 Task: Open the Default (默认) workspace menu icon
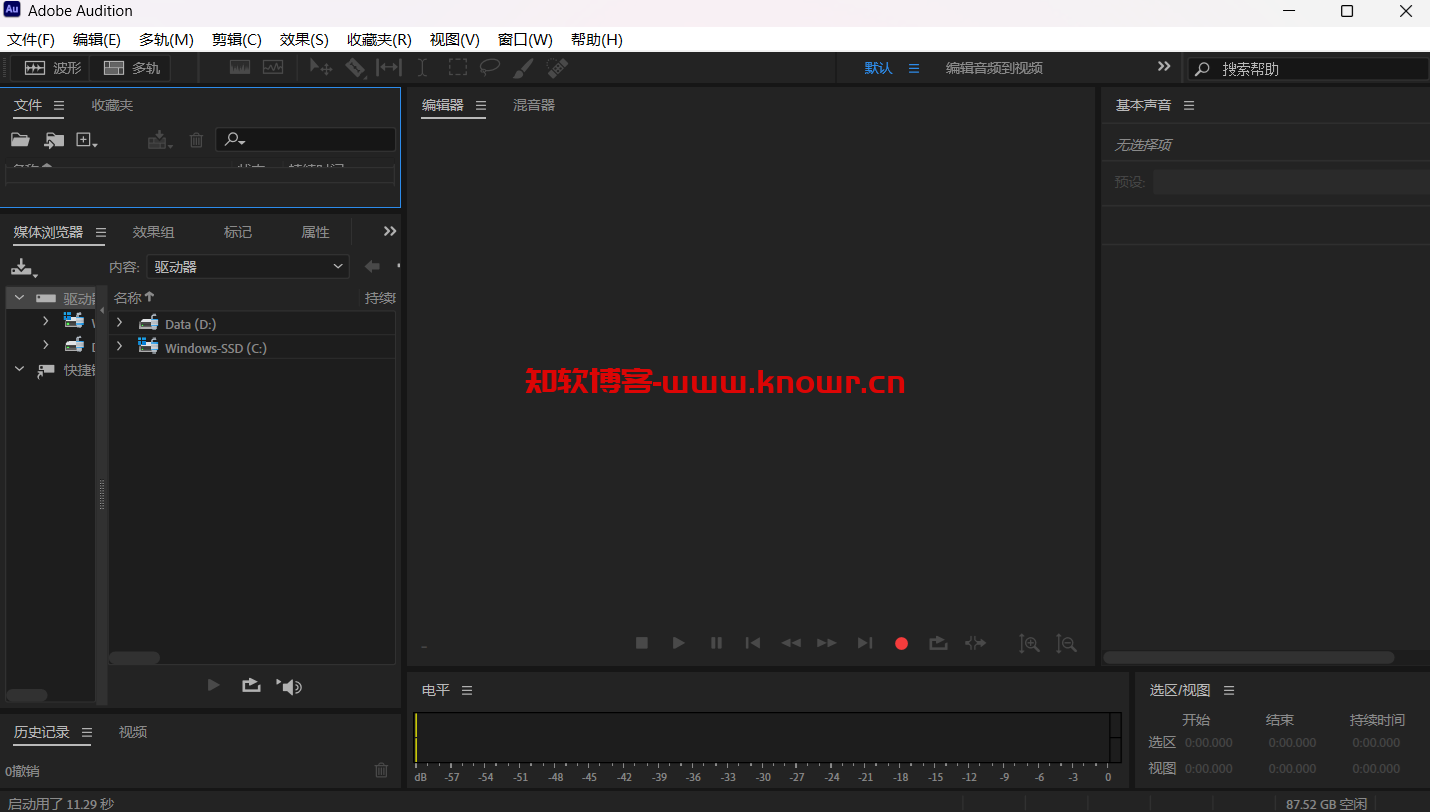click(x=913, y=68)
